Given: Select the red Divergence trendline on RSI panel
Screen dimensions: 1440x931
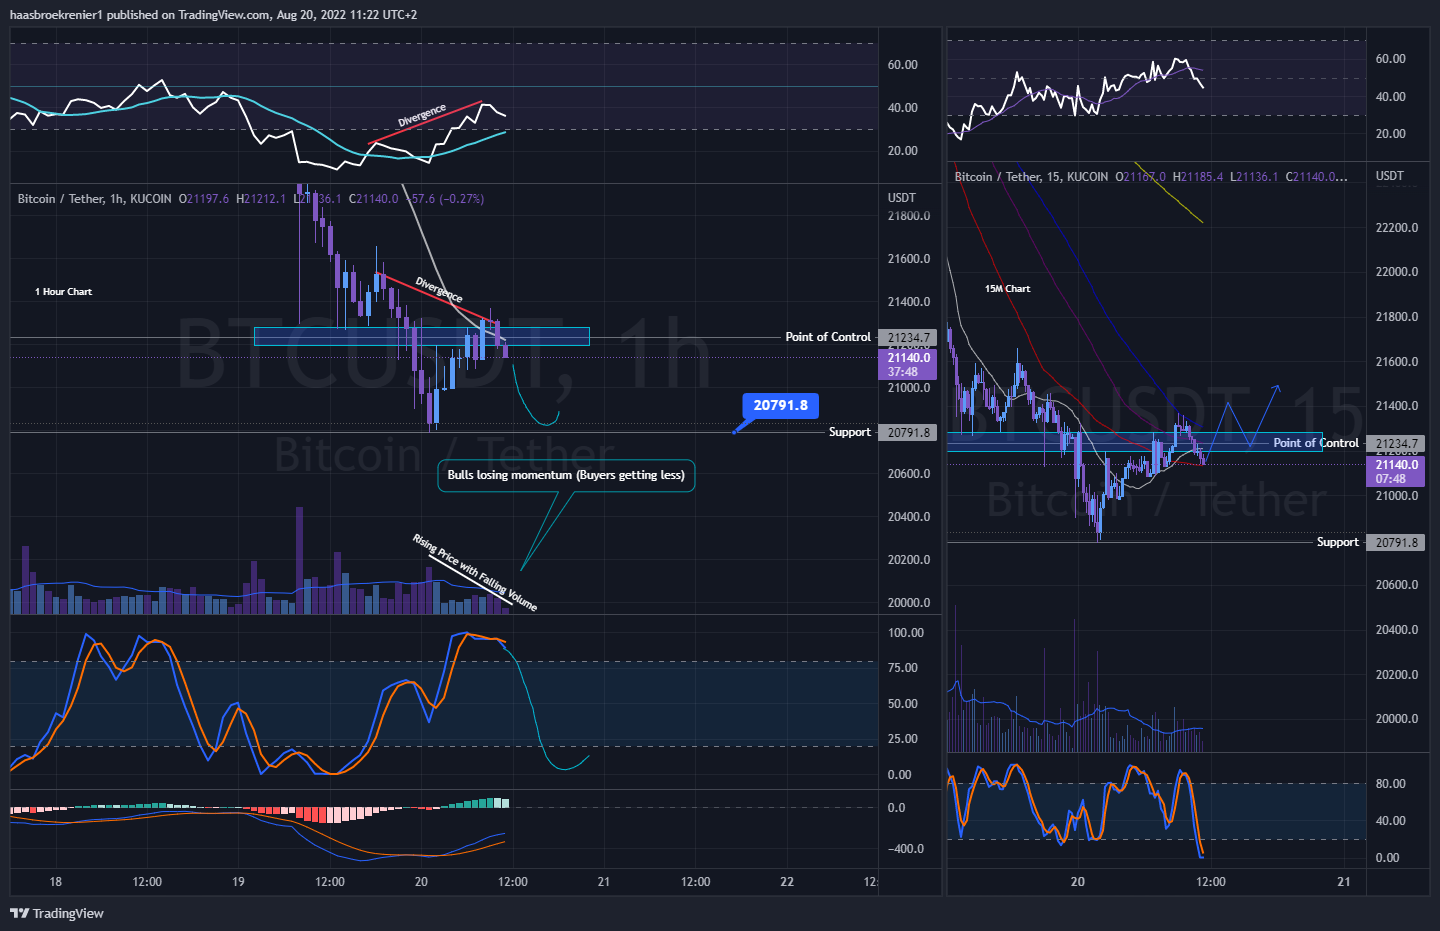Looking at the screenshot, I should pos(425,123).
